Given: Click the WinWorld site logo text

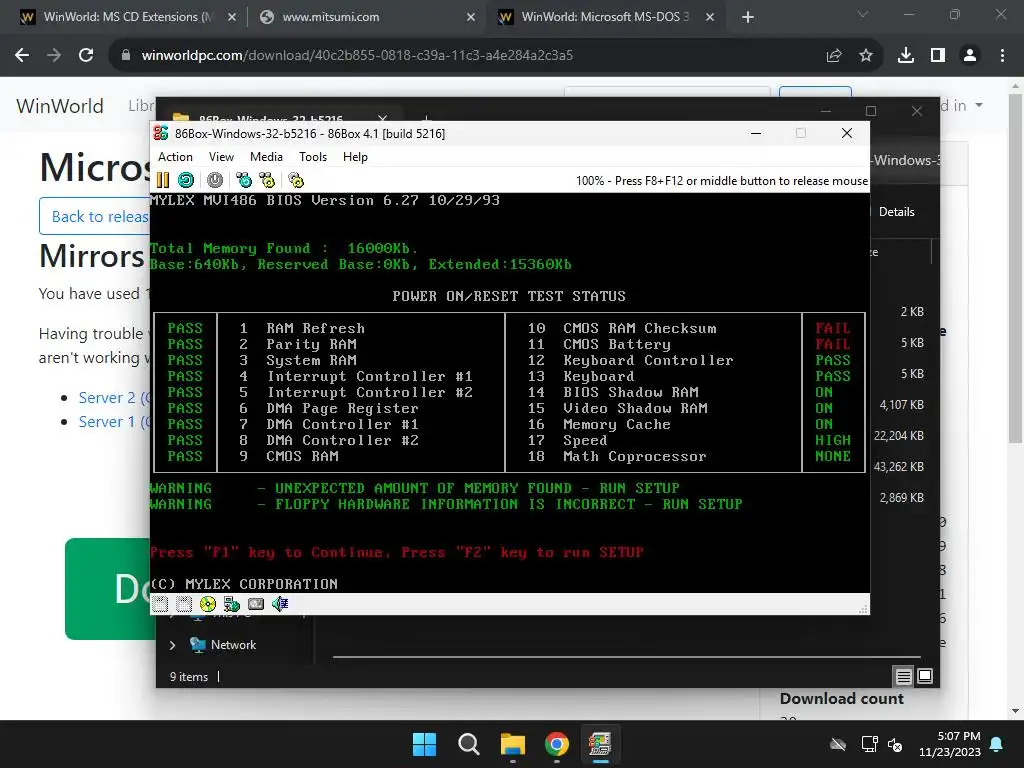Looking at the screenshot, I should tap(60, 106).
